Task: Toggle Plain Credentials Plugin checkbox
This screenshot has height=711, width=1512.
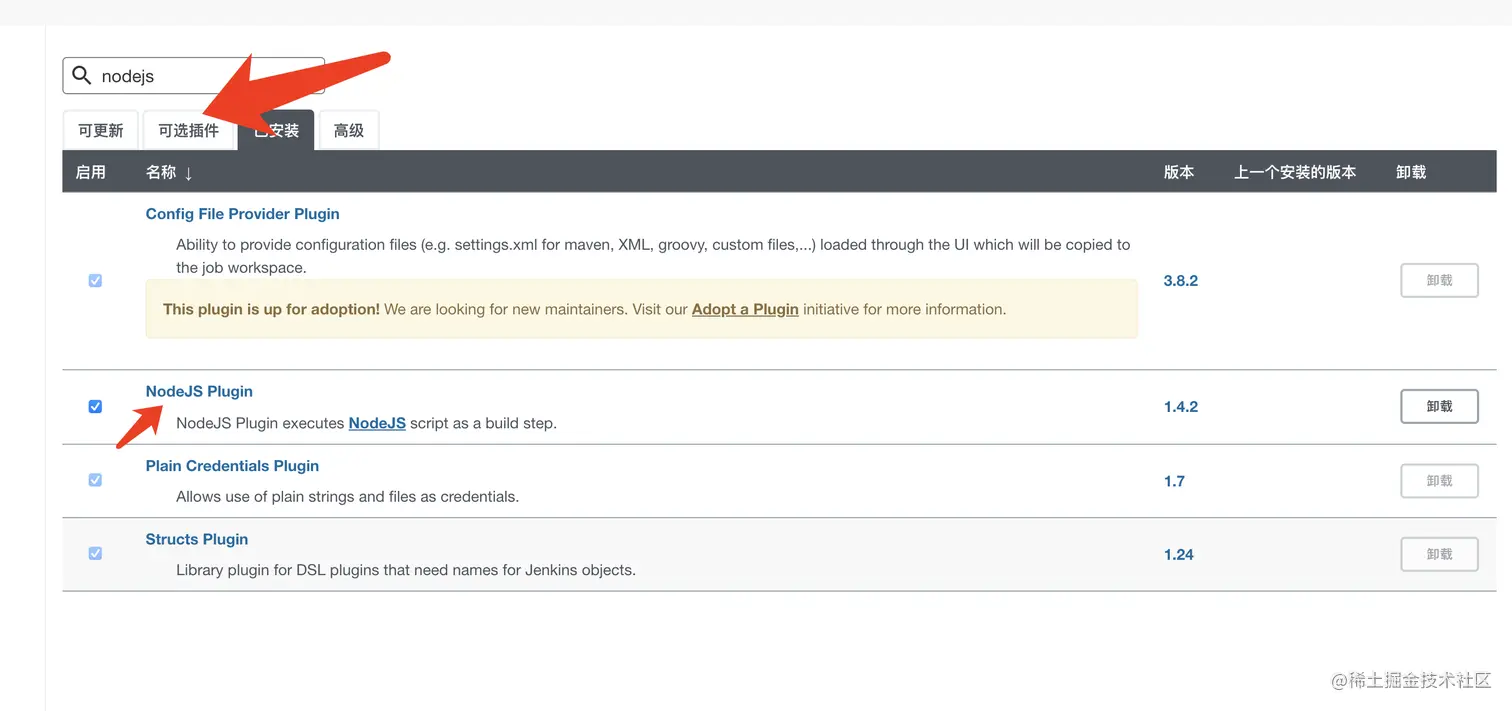Action: (95, 480)
